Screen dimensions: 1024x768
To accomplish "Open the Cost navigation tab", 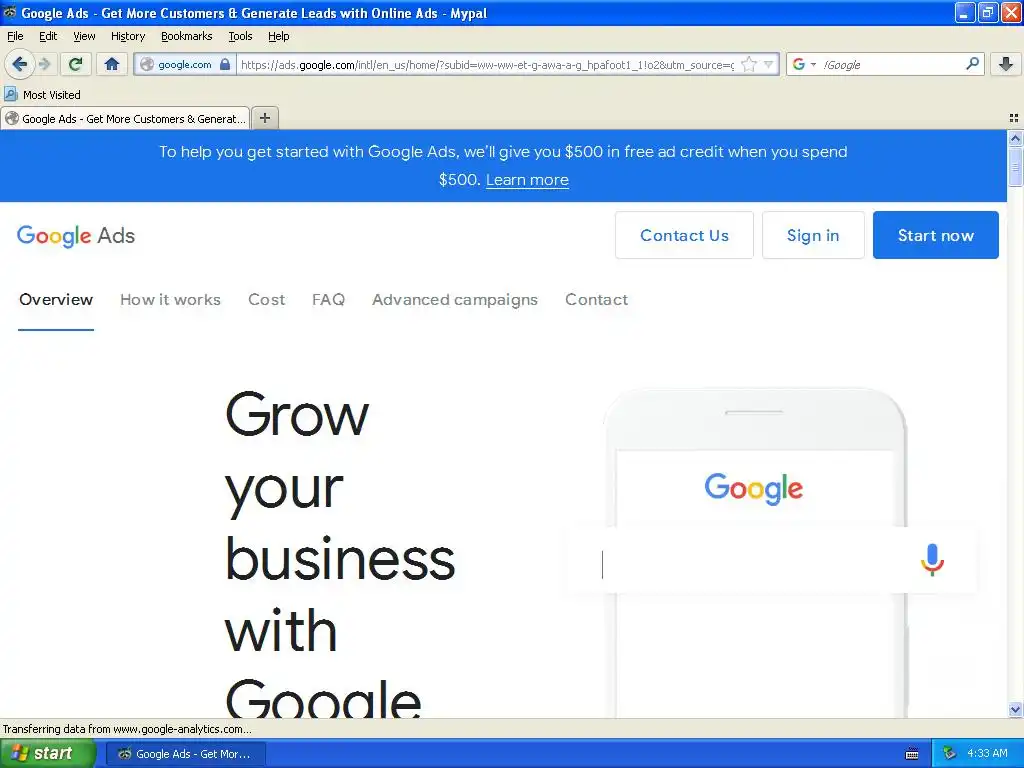I will 266,300.
